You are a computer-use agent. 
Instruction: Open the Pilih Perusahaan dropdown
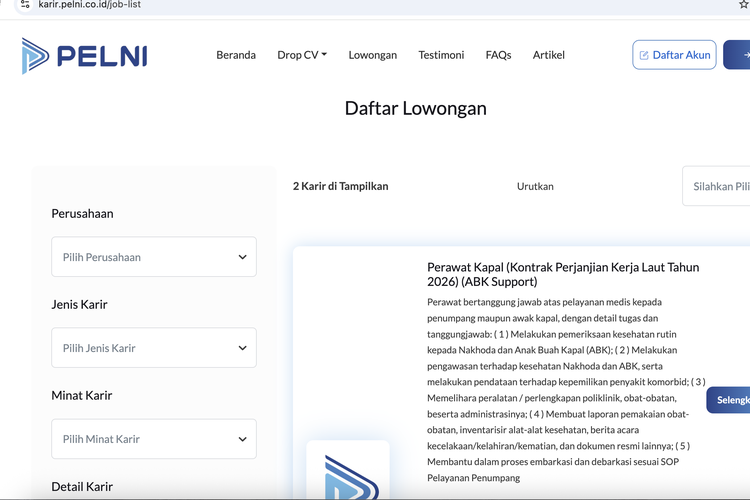point(154,257)
